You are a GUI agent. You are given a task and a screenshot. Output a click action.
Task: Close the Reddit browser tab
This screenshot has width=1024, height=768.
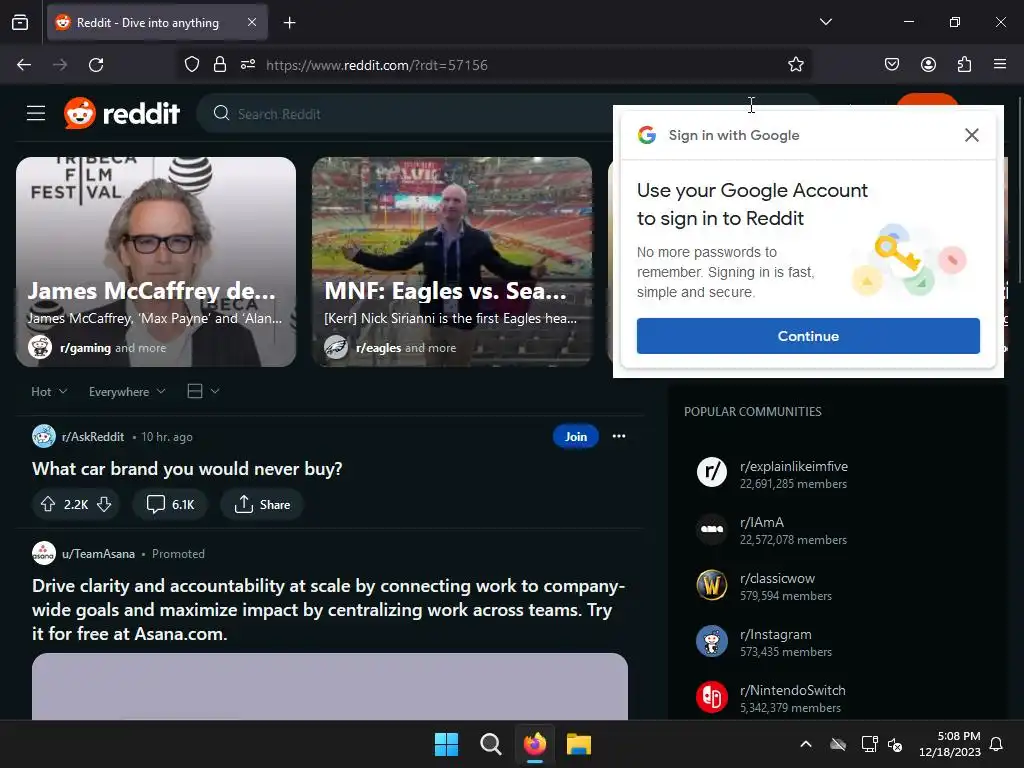252,22
